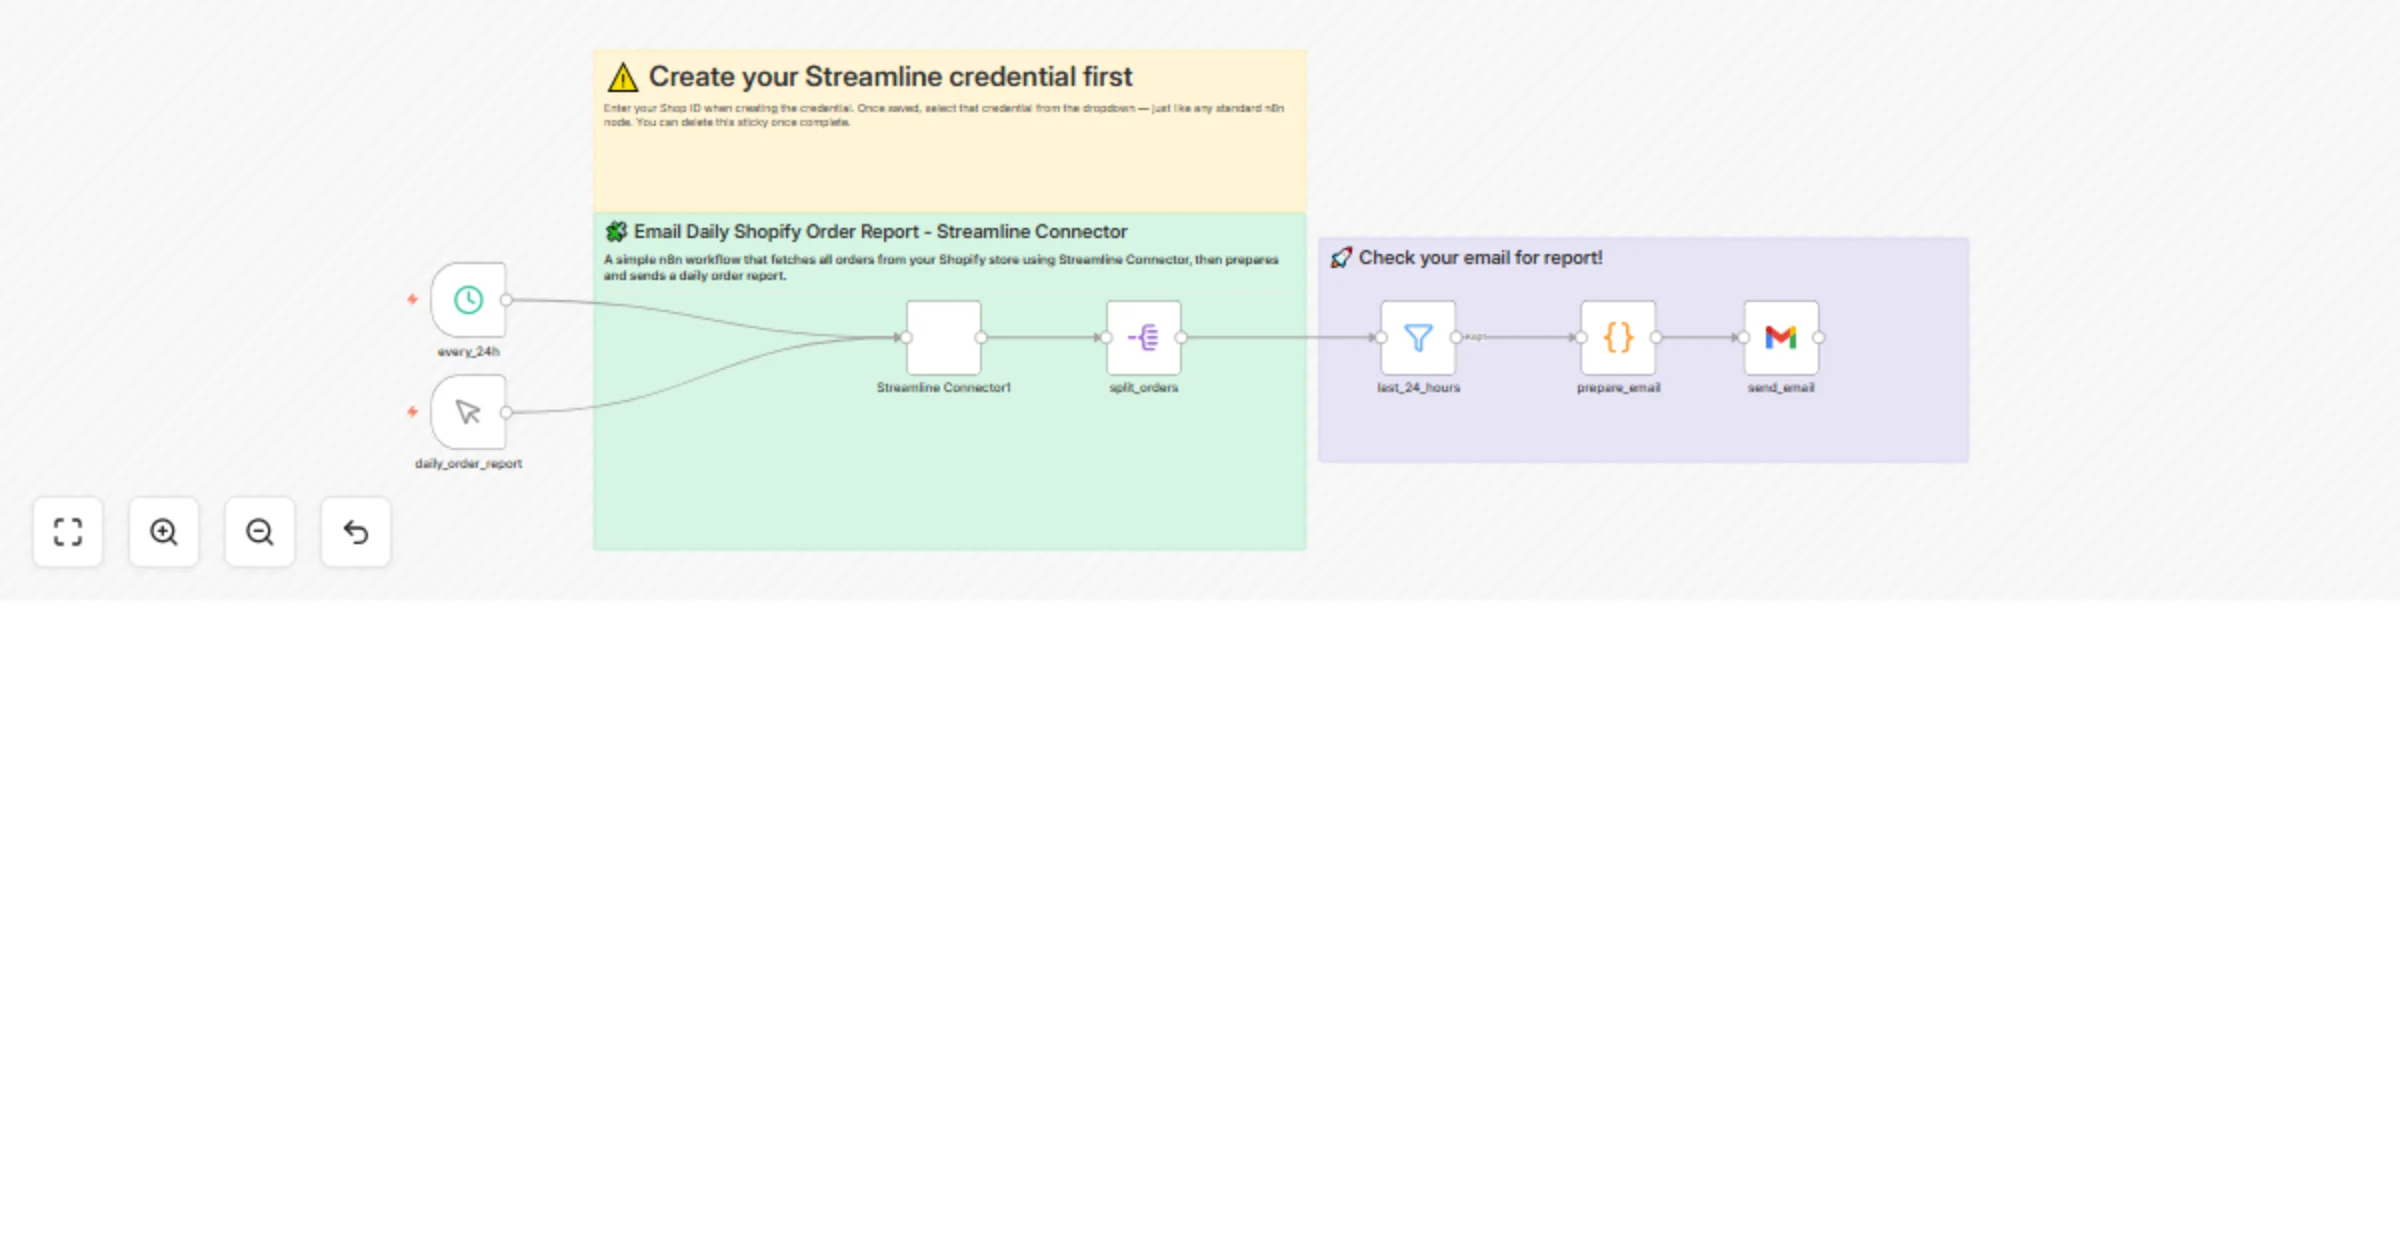Image resolution: width=2400 pixels, height=1260 pixels.
Task: Open the prepare_email code node
Action: 1618,338
